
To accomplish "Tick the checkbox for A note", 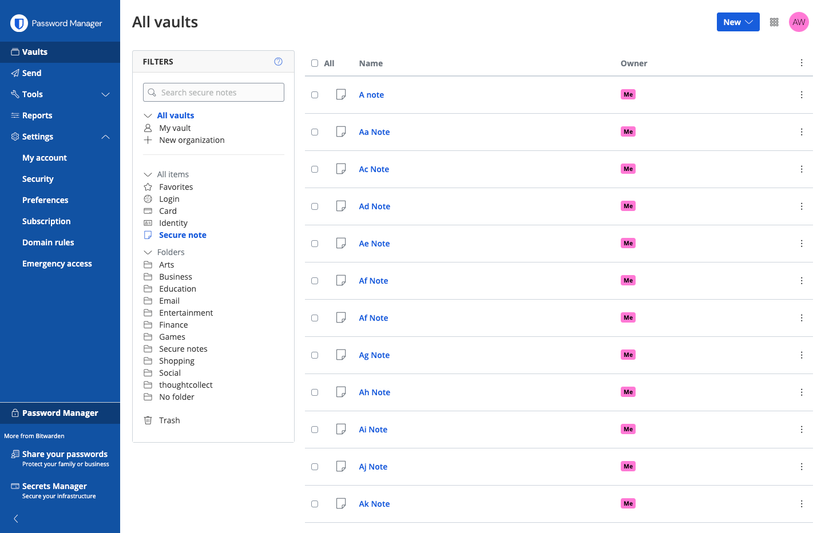I will 315,95.
